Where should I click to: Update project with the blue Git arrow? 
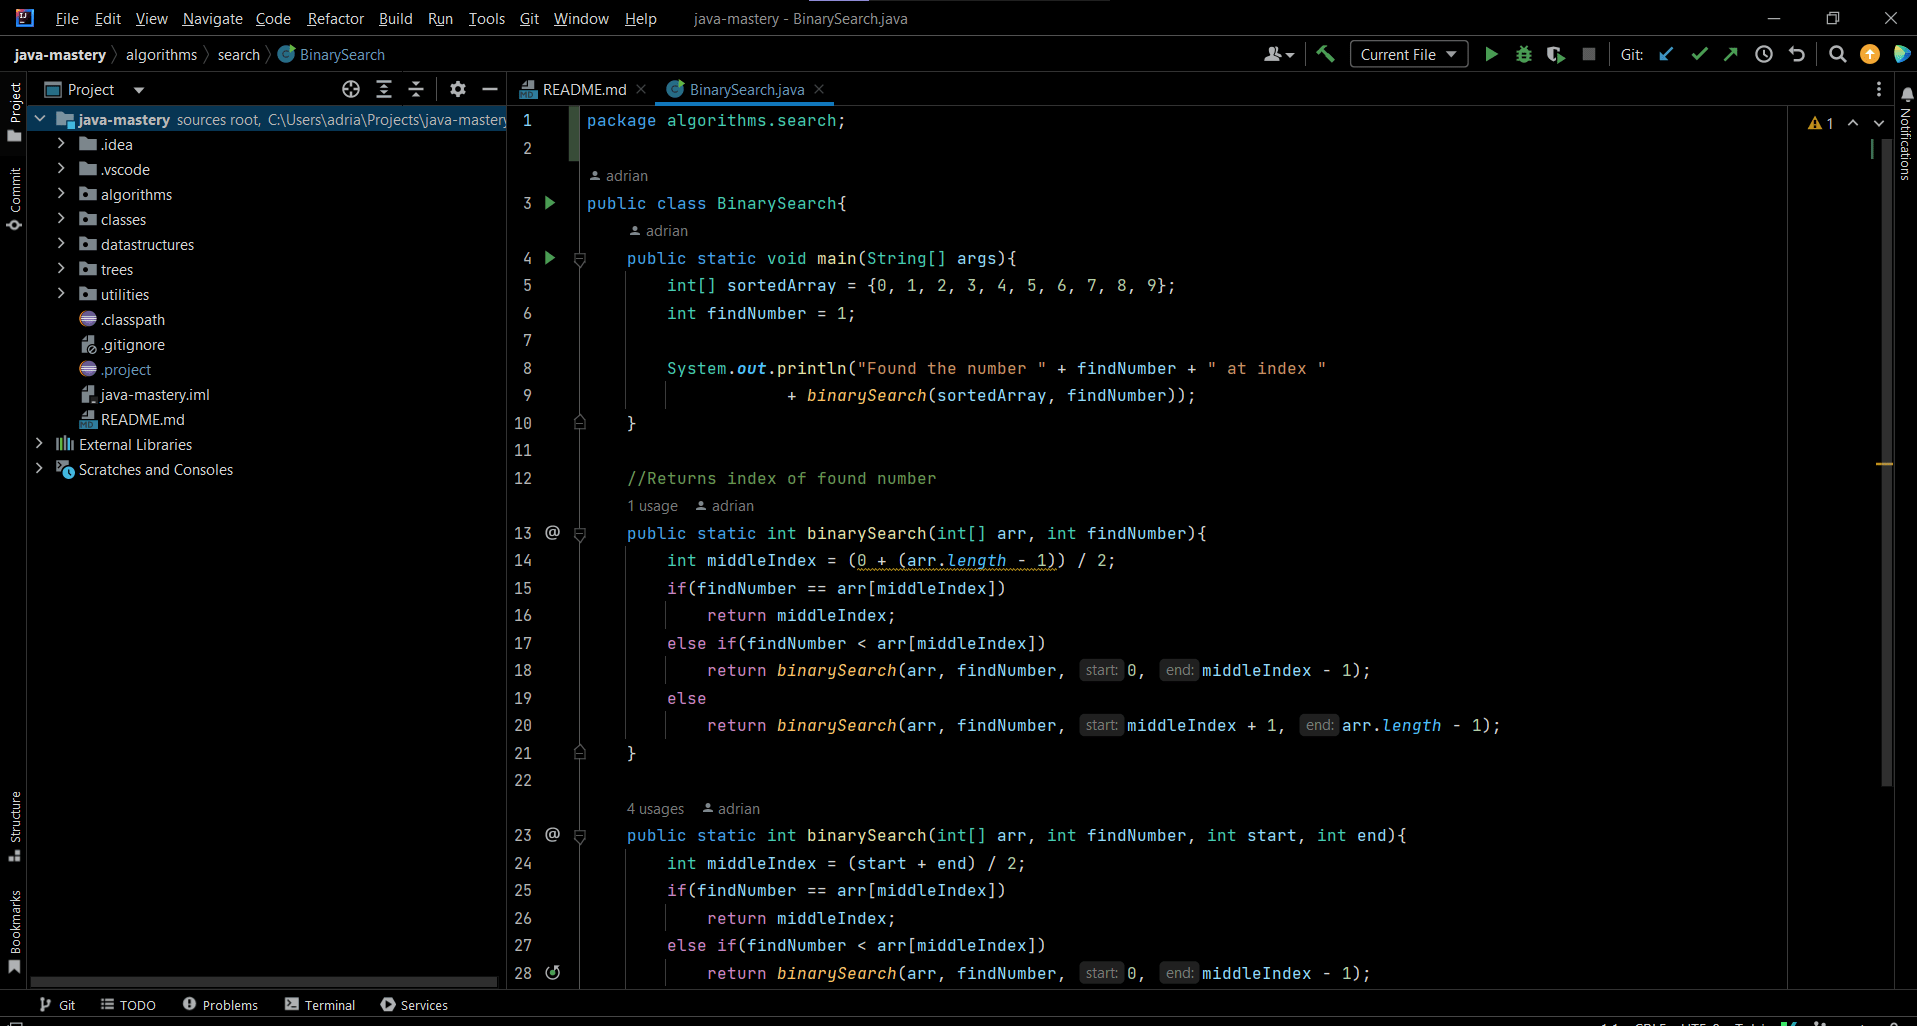(1666, 54)
